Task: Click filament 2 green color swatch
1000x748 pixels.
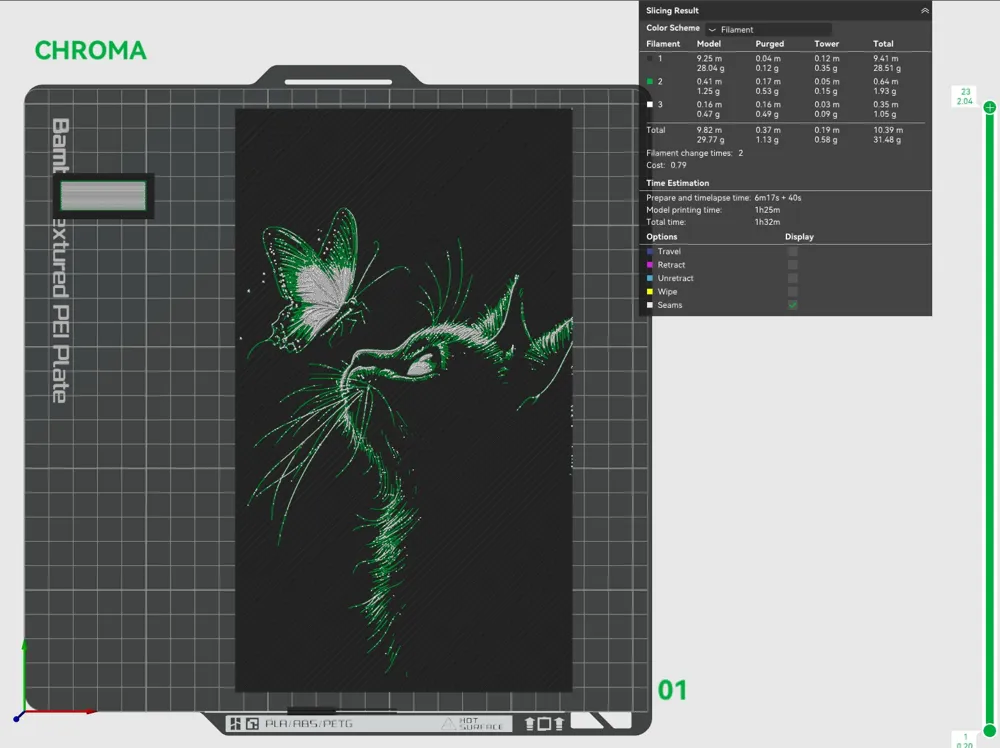Action: (x=650, y=82)
